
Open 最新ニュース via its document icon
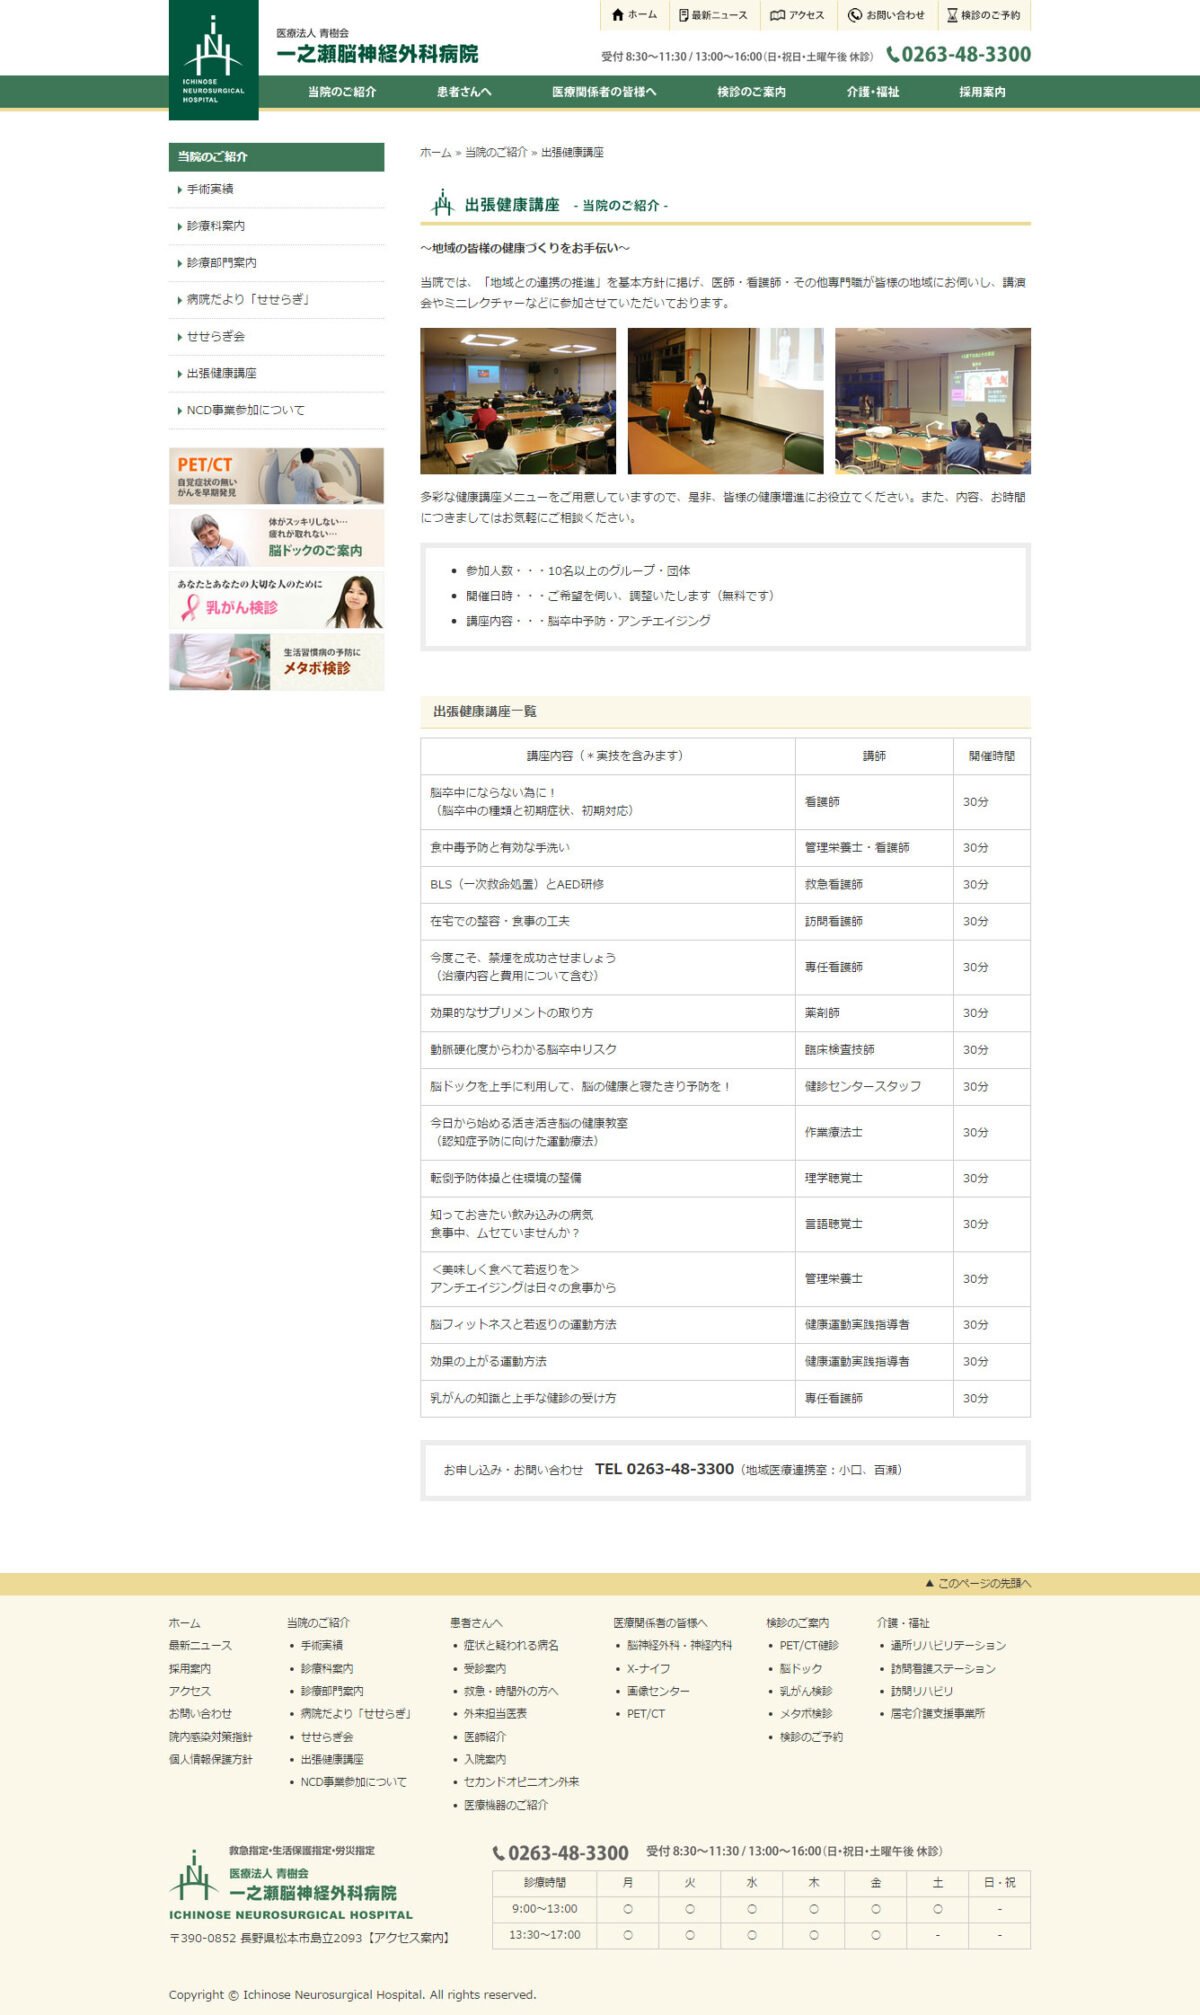coord(684,15)
